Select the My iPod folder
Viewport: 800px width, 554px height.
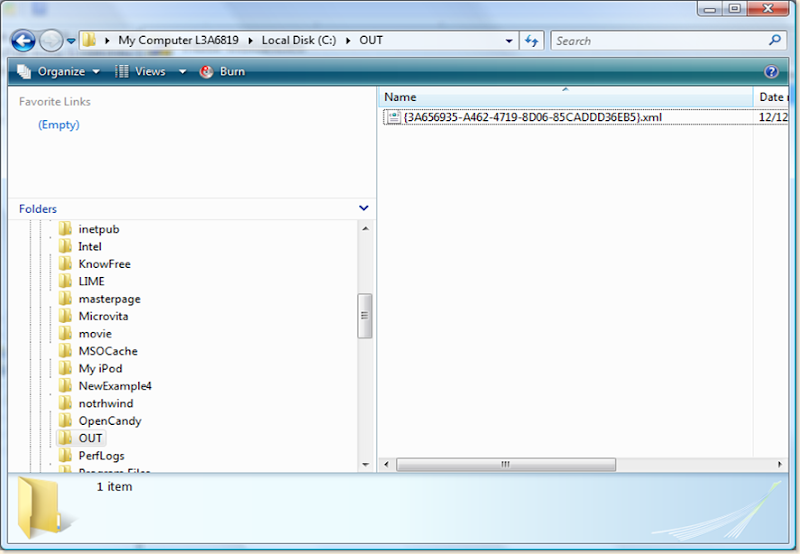click(100, 369)
